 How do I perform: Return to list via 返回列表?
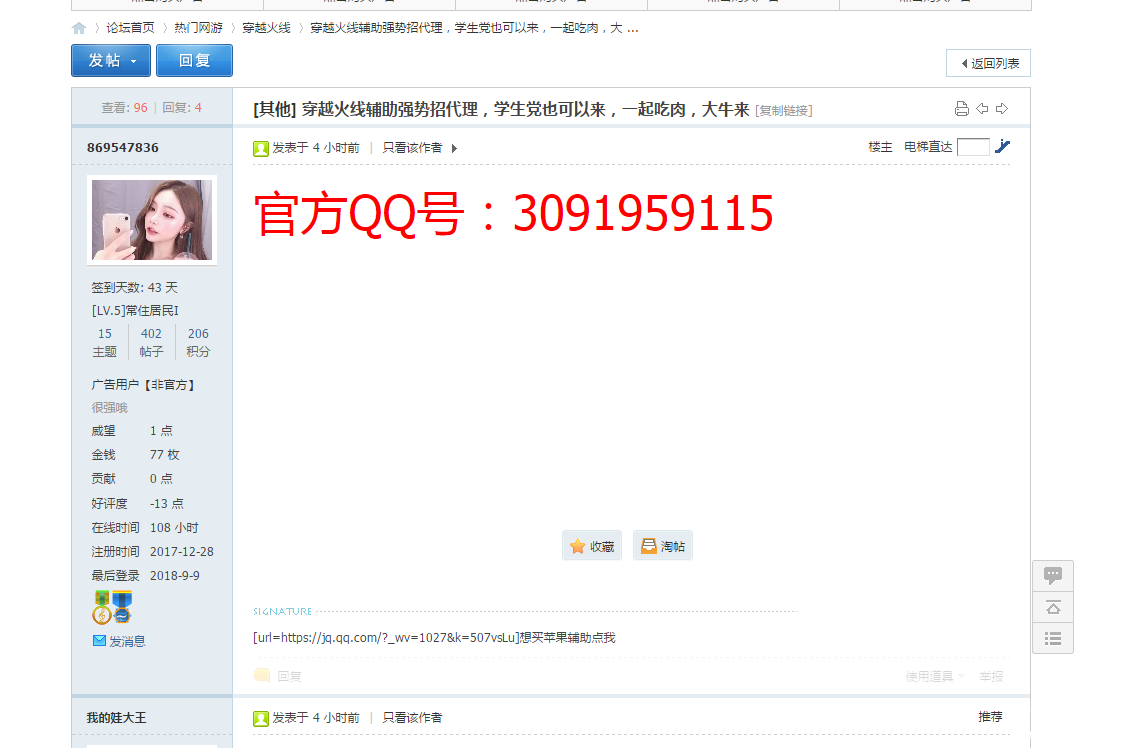tap(988, 63)
